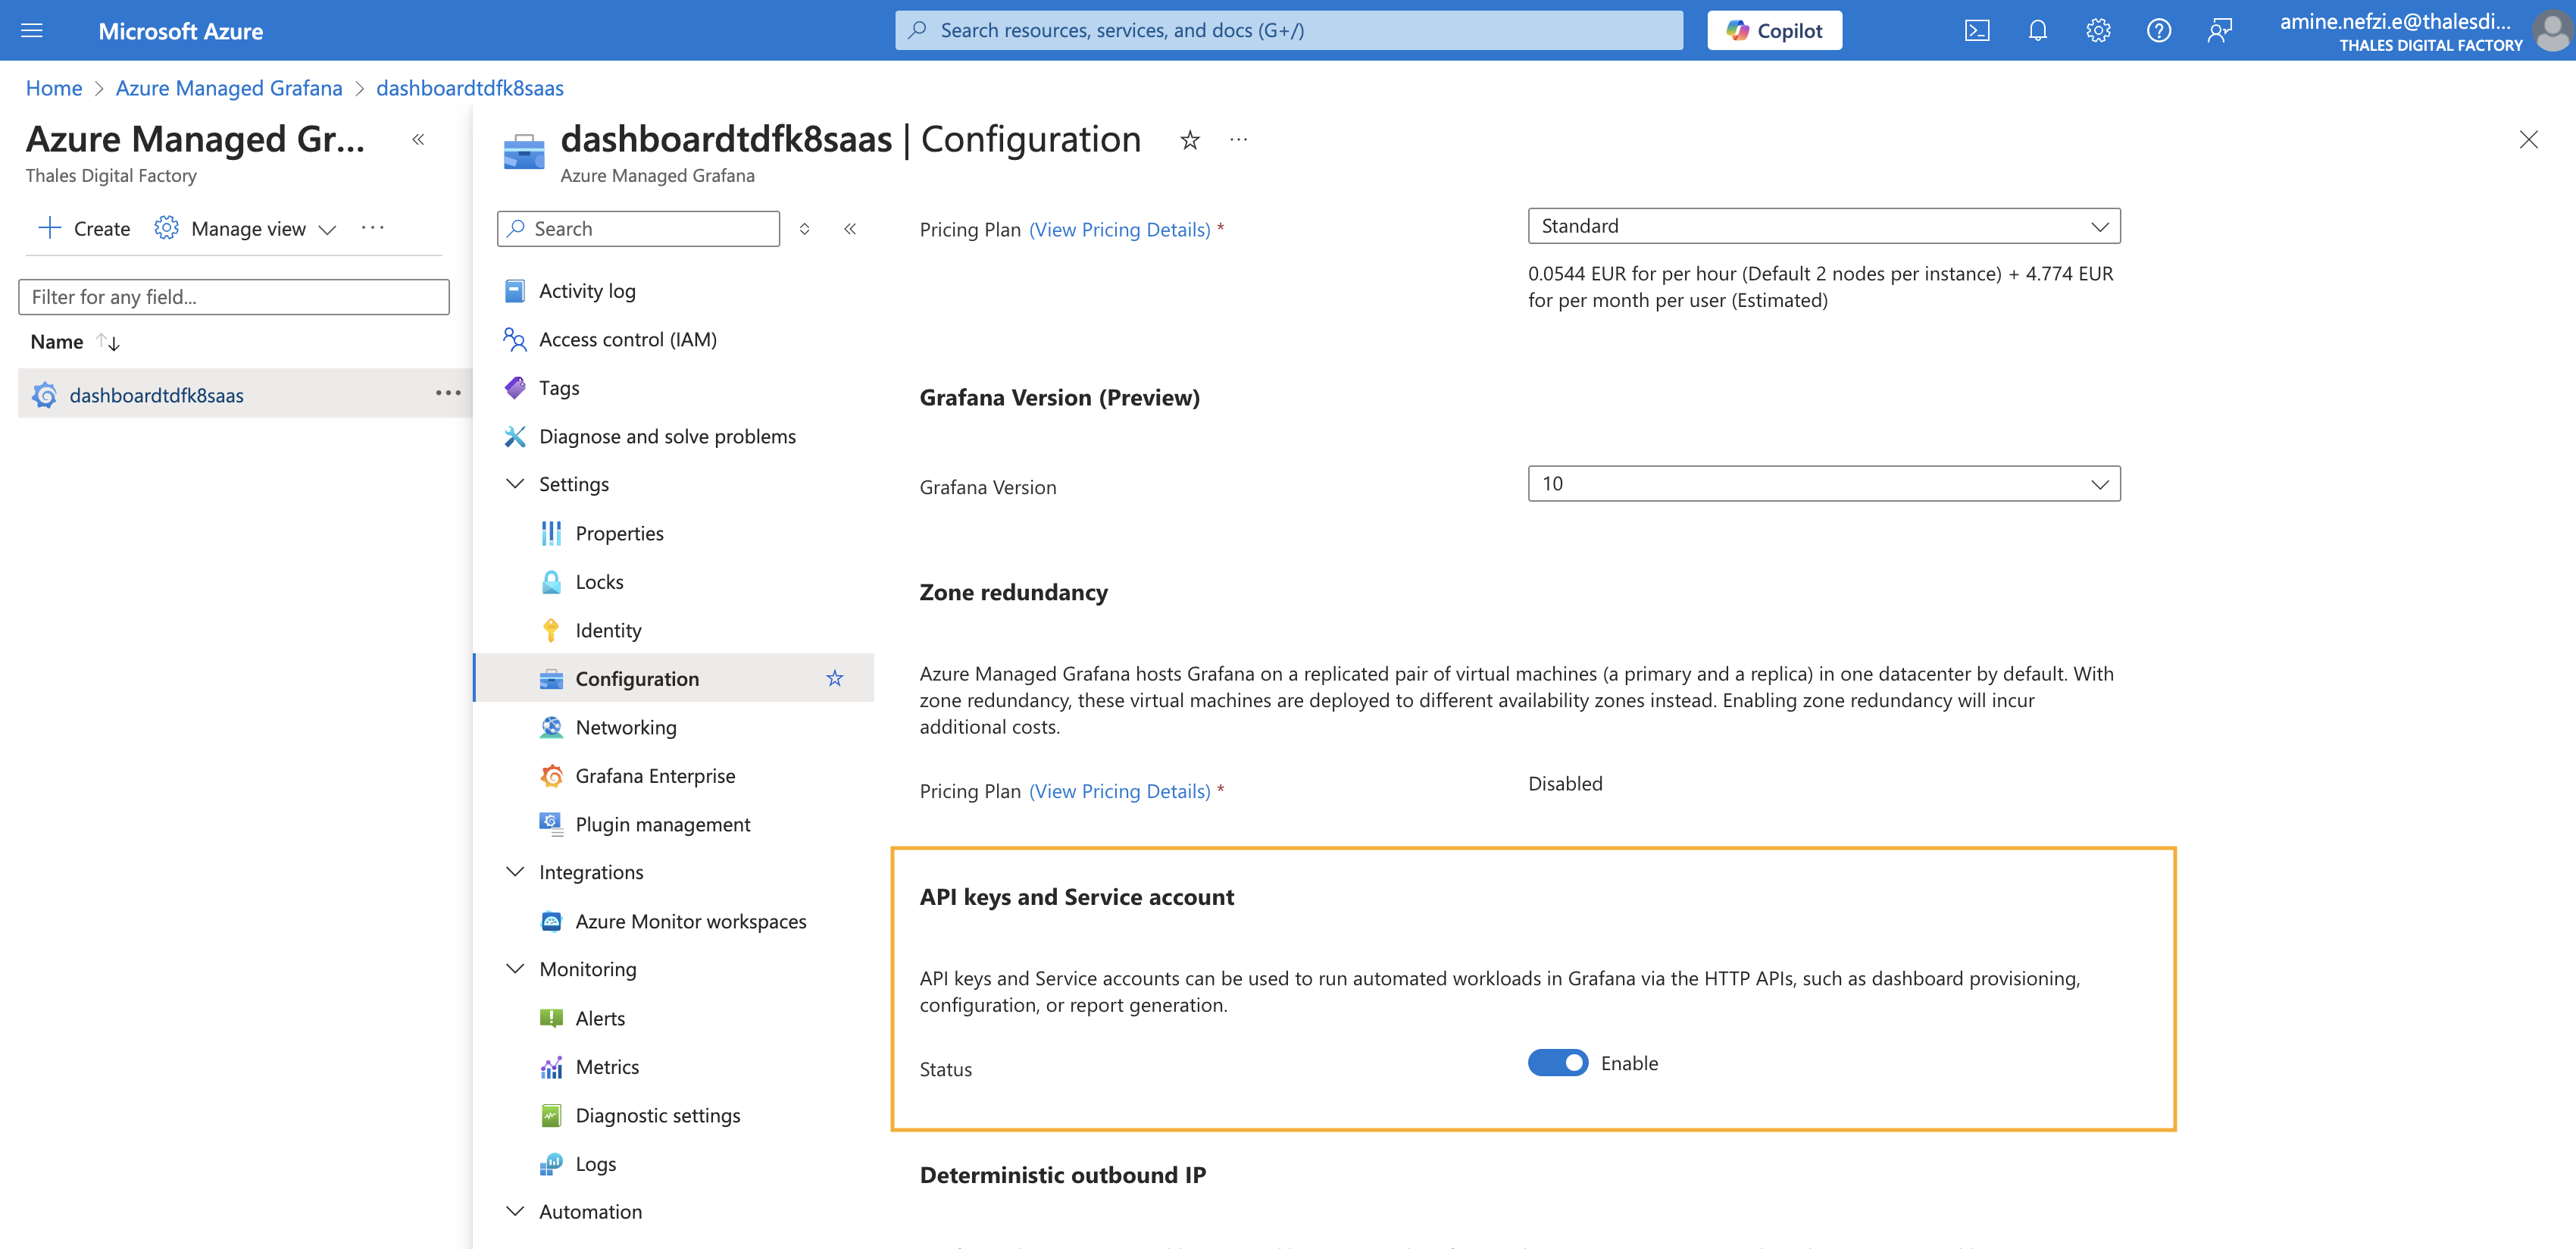Open Azure Monitor workspaces
Image resolution: width=2576 pixels, height=1249 pixels.
[x=692, y=921]
